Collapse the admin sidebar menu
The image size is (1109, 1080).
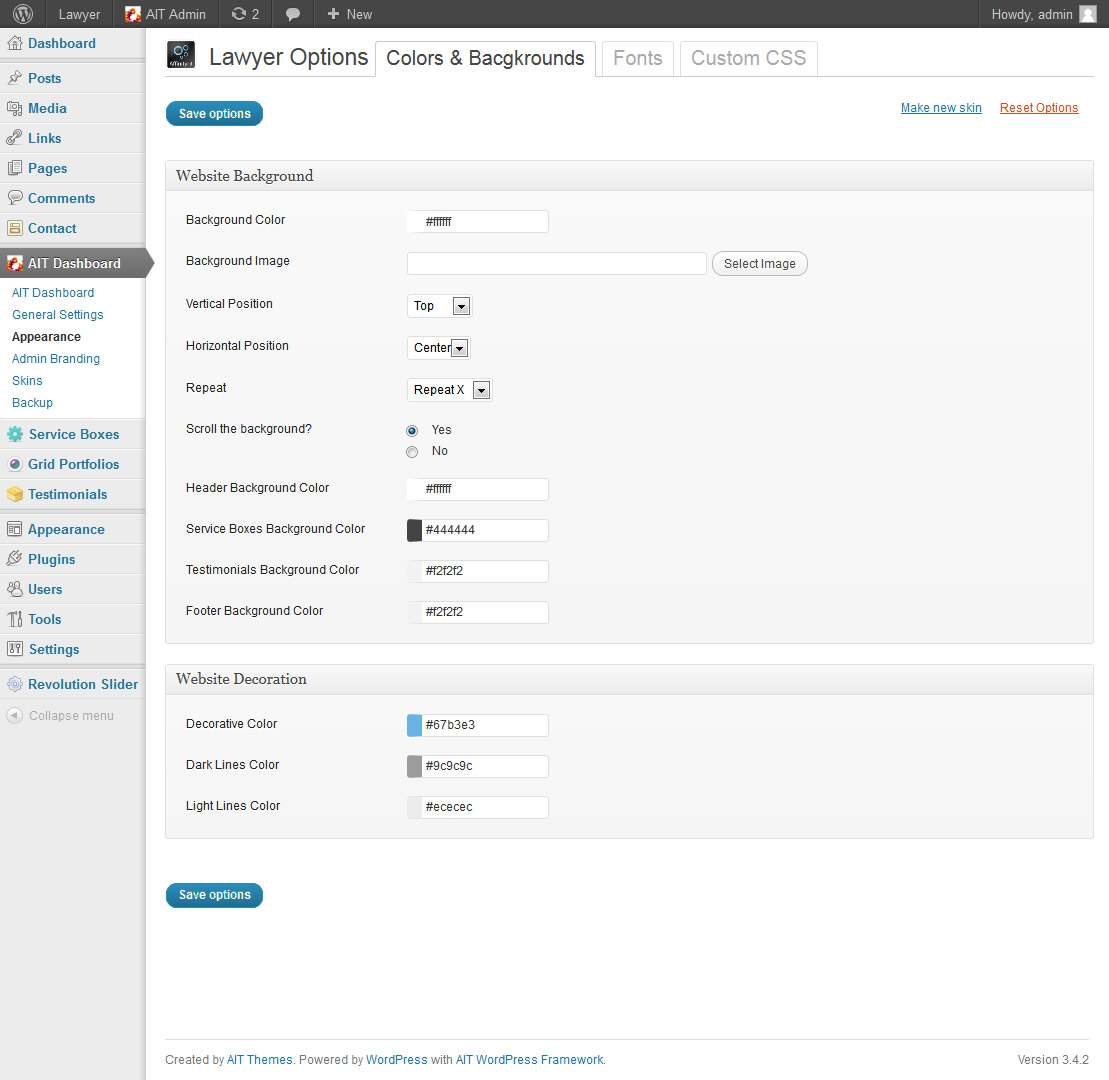60,716
